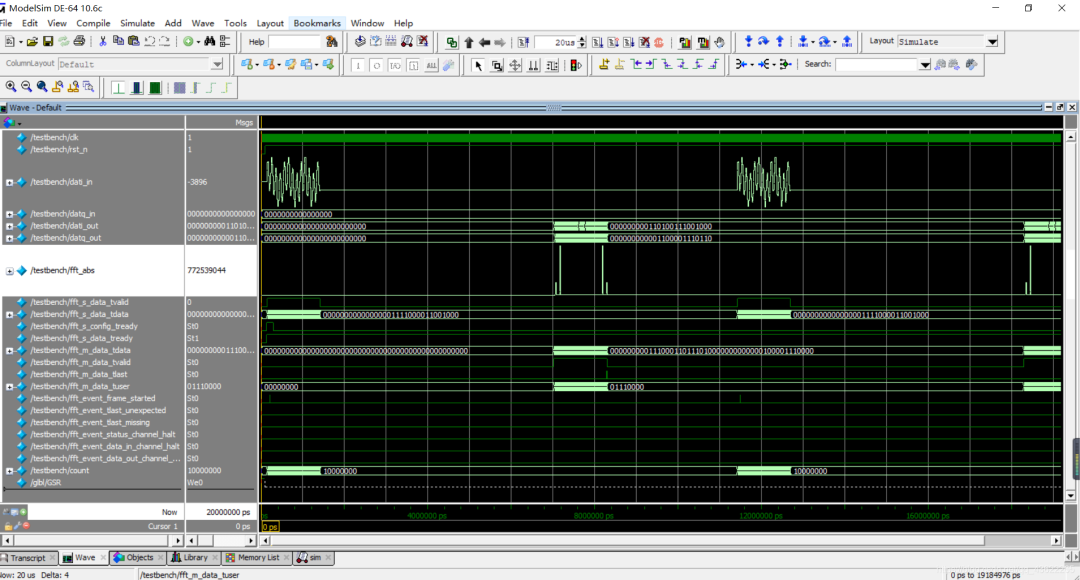Click the up arrow toolbar icon
The image size is (1080, 580).
[468, 42]
